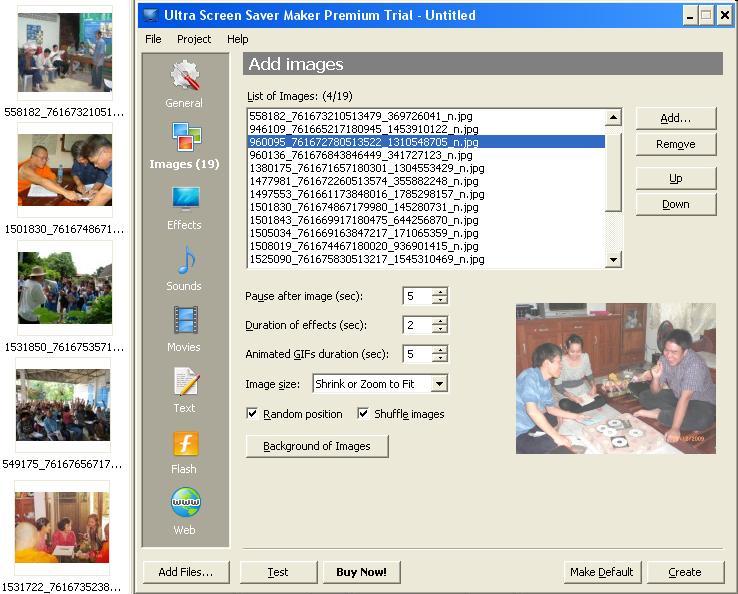Open the Project menu
The width and height of the screenshot is (738, 594).
pos(194,39)
